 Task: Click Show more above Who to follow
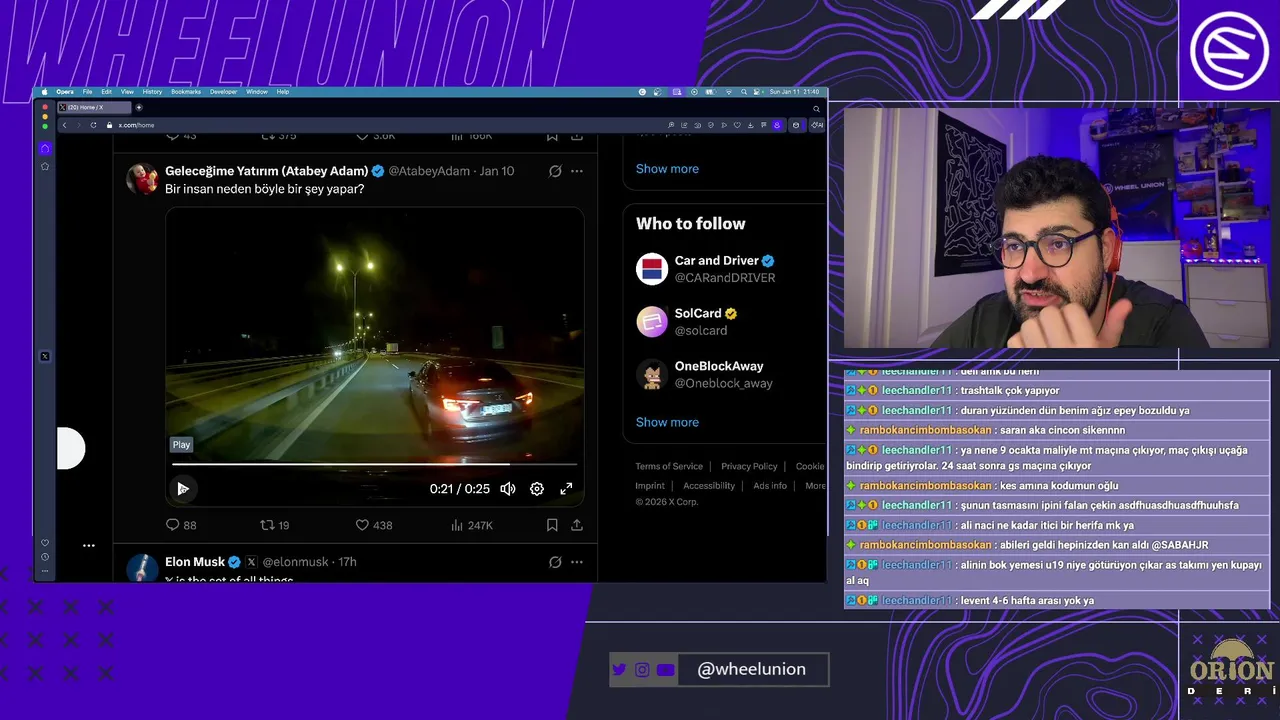click(x=667, y=169)
